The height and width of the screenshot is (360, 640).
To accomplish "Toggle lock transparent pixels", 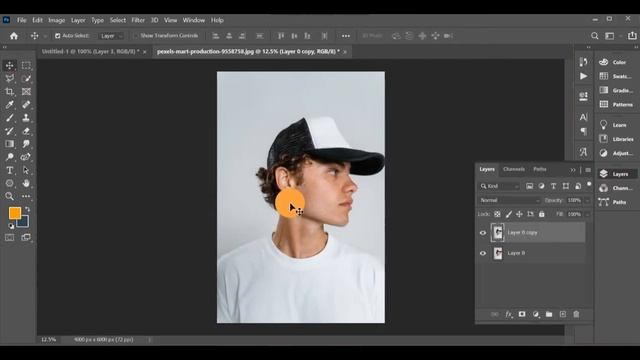I will [497, 214].
